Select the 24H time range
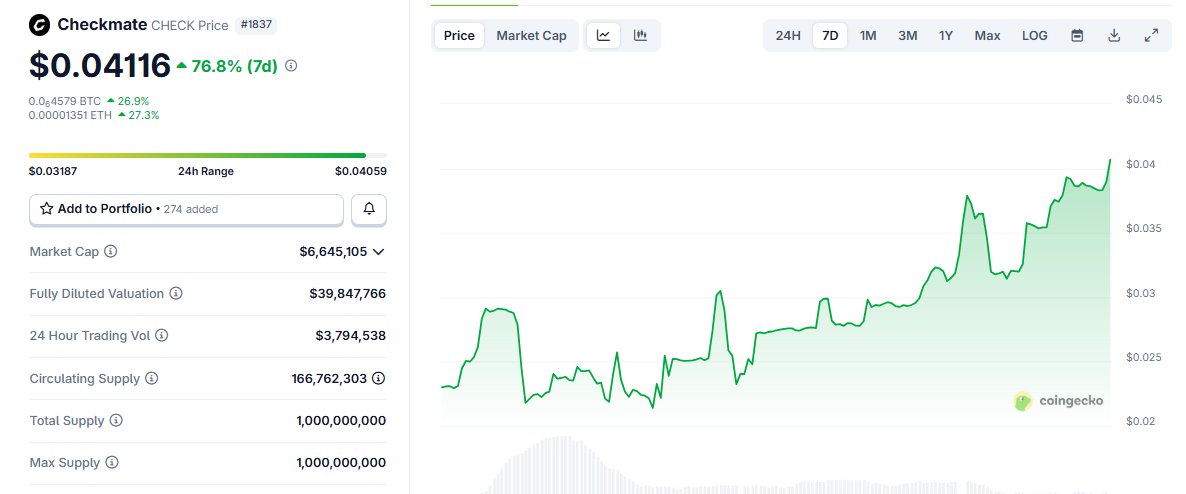 point(788,36)
